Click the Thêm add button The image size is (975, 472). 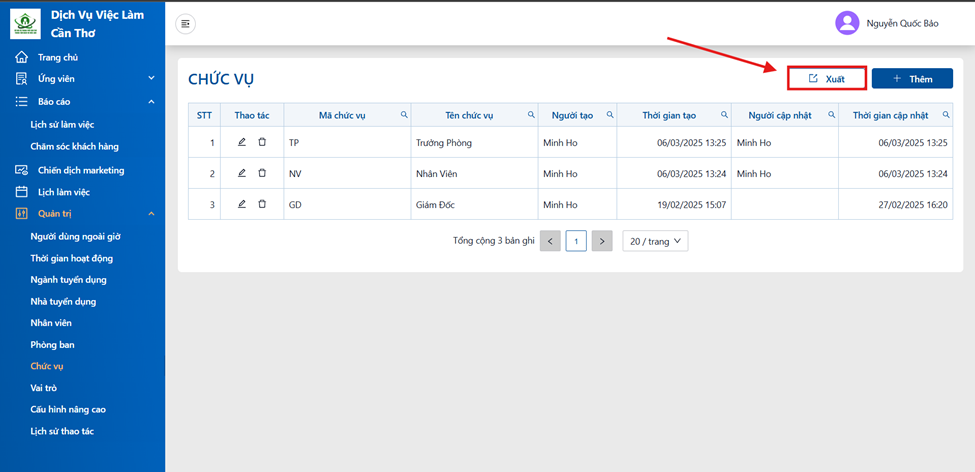912,79
